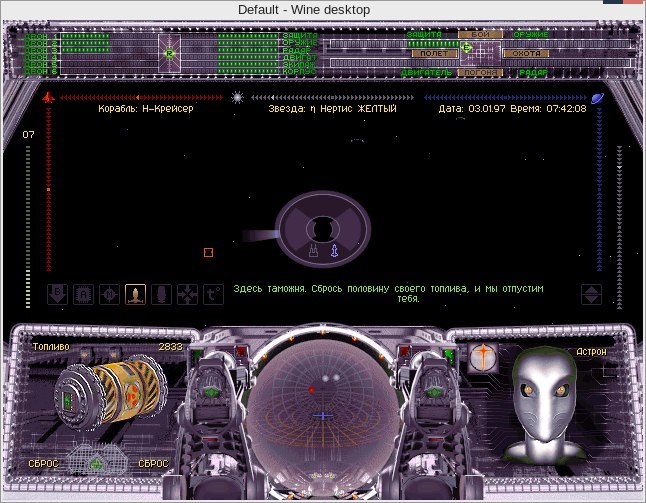Viewport: 646px width, 503px height.
Task: Click the orange cross compass icon
Action: coord(483,357)
